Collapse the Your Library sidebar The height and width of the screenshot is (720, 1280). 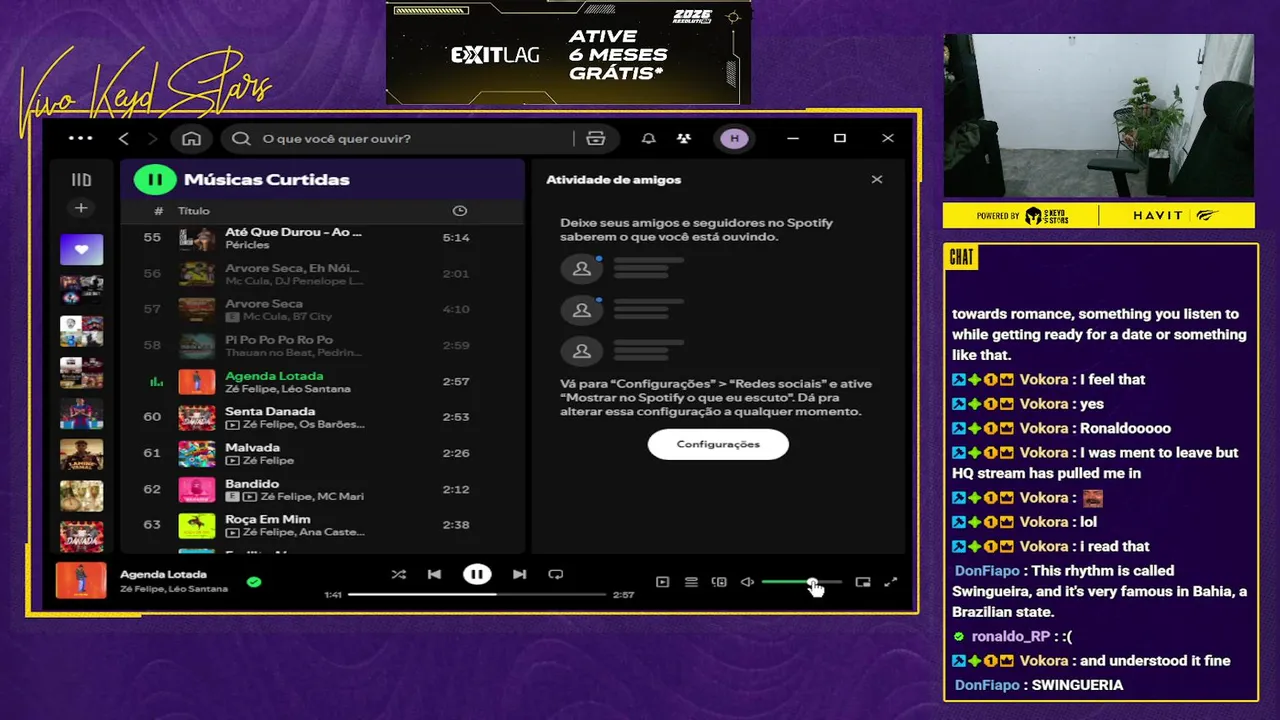pos(81,180)
